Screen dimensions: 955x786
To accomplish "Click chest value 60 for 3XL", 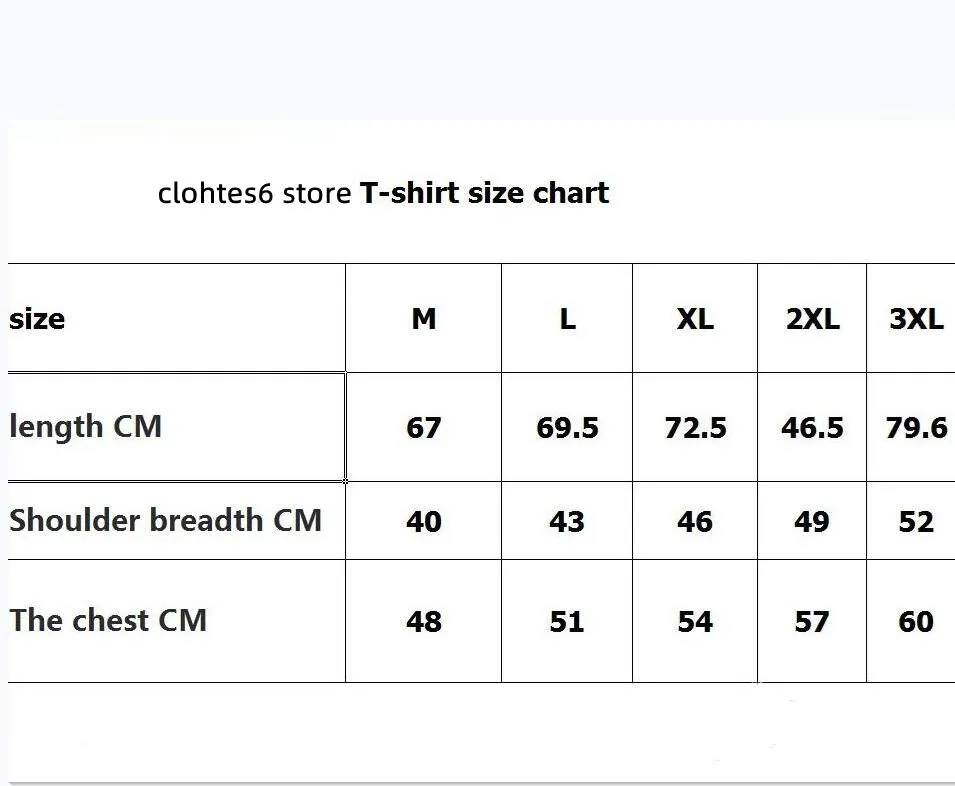I will 916,622.
